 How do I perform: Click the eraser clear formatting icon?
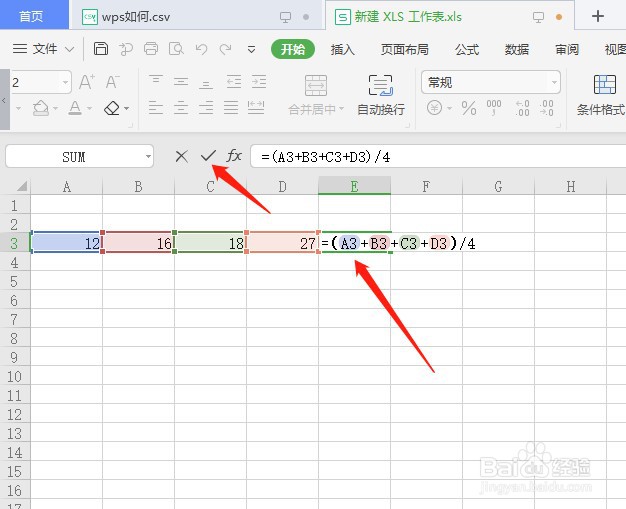[112, 108]
